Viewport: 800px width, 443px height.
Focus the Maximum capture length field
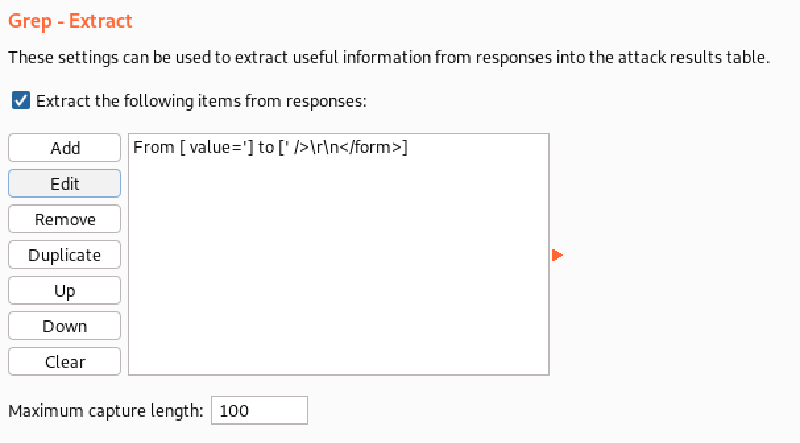pos(259,410)
